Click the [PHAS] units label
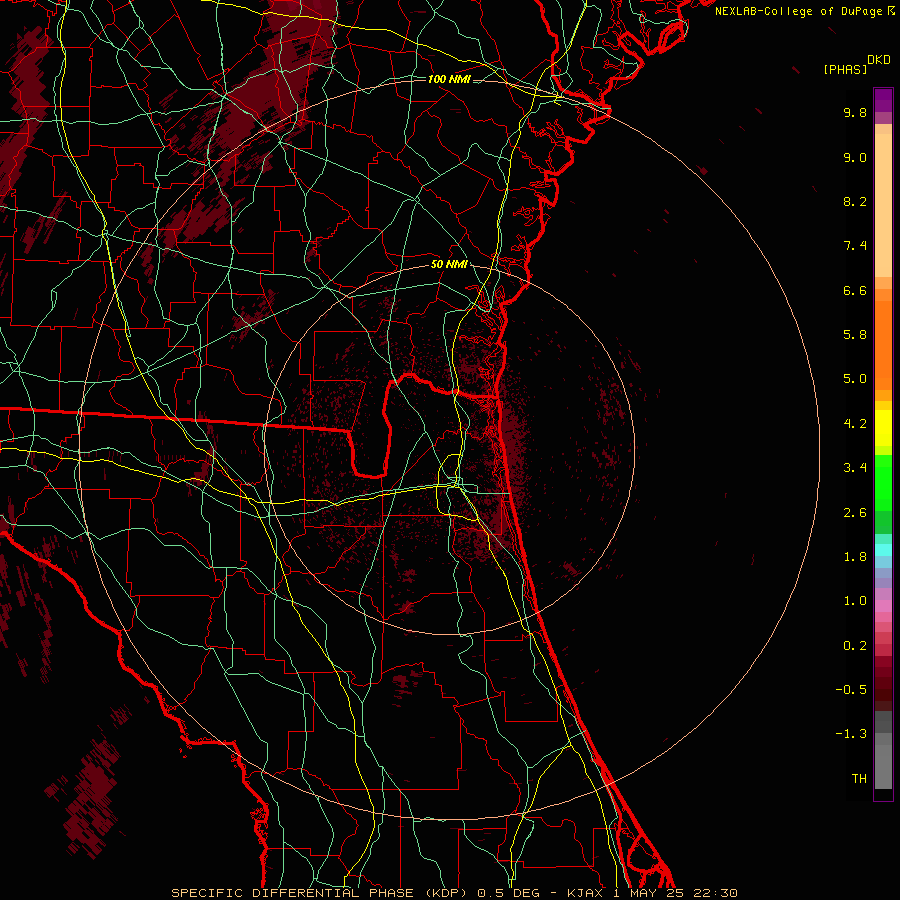 (x=845, y=70)
